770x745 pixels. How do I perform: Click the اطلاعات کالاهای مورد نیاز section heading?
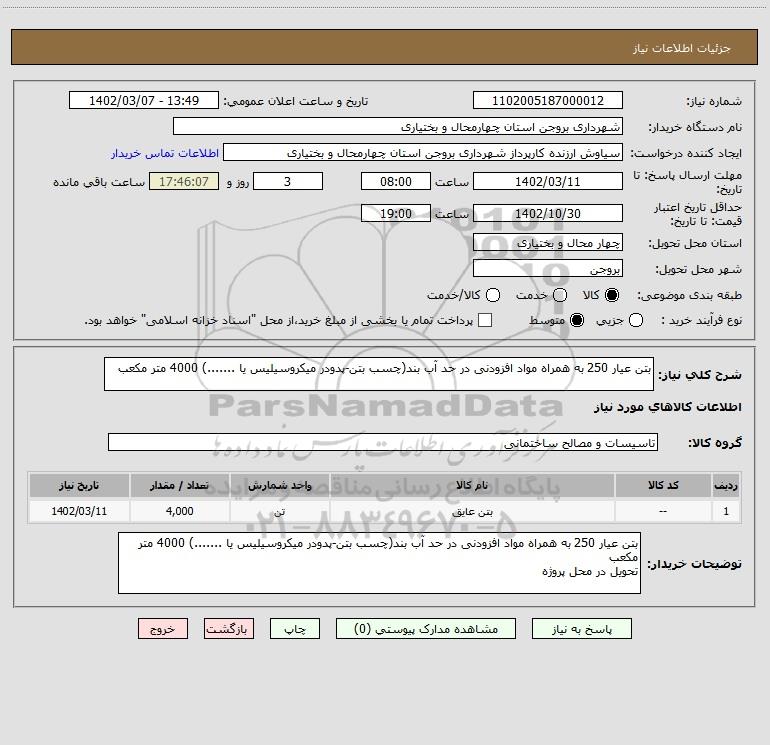pos(667,407)
